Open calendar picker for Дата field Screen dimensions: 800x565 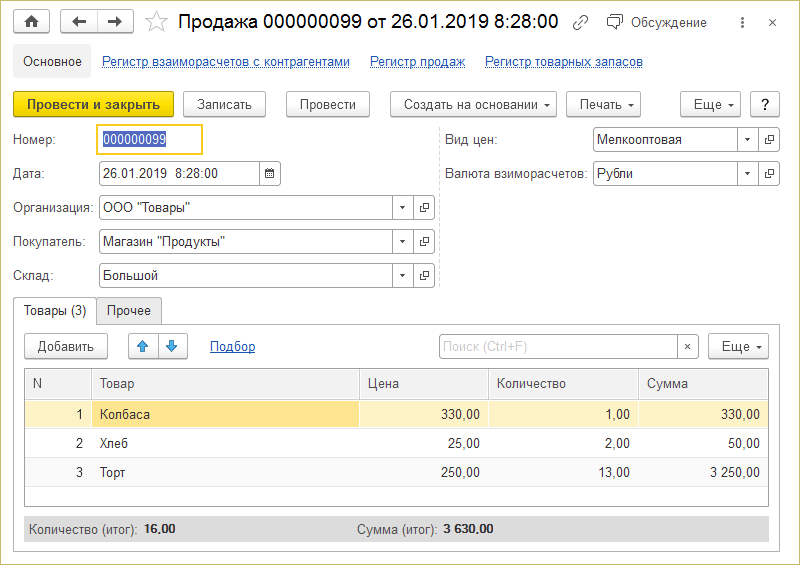(x=270, y=174)
